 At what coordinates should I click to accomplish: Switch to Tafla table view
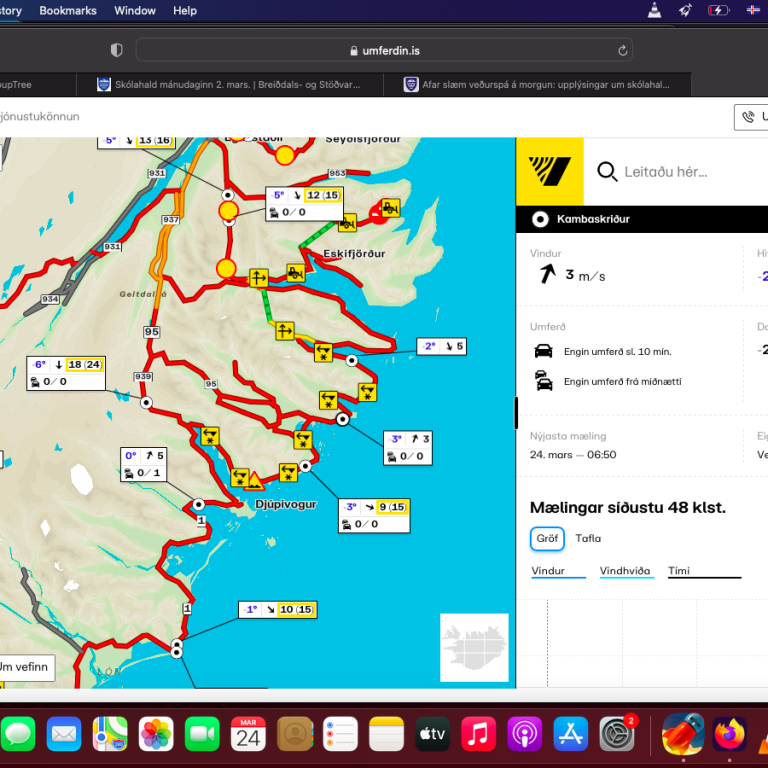tap(588, 539)
